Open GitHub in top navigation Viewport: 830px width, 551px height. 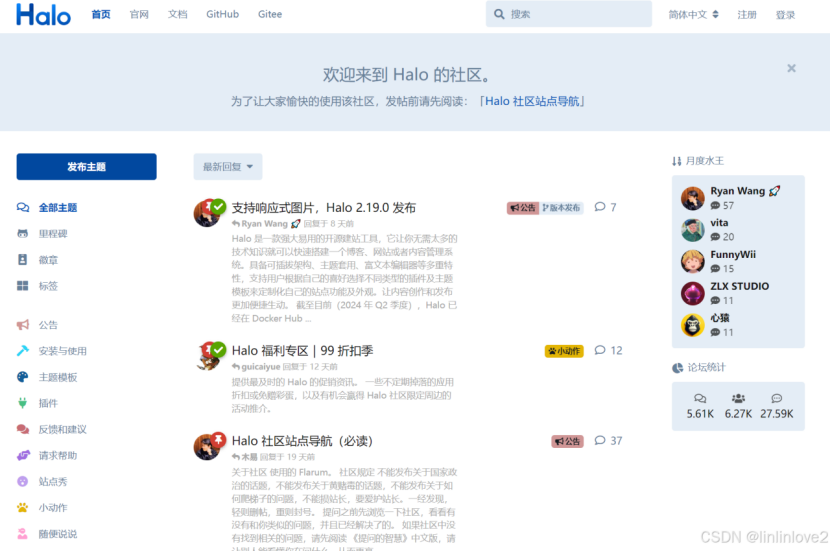[x=222, y=14]
